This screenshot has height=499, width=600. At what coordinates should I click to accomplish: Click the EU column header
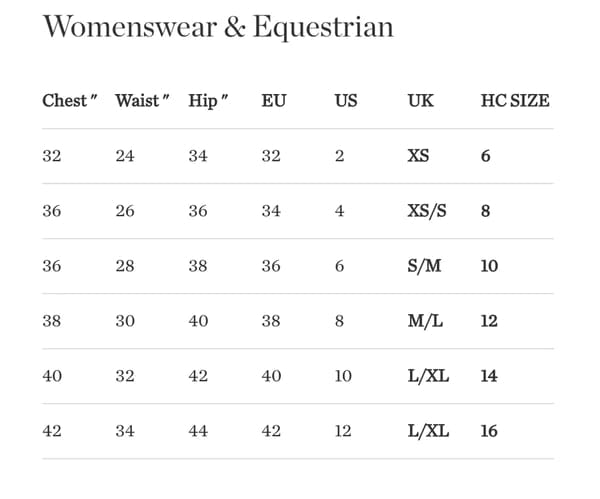coord(273,101)
